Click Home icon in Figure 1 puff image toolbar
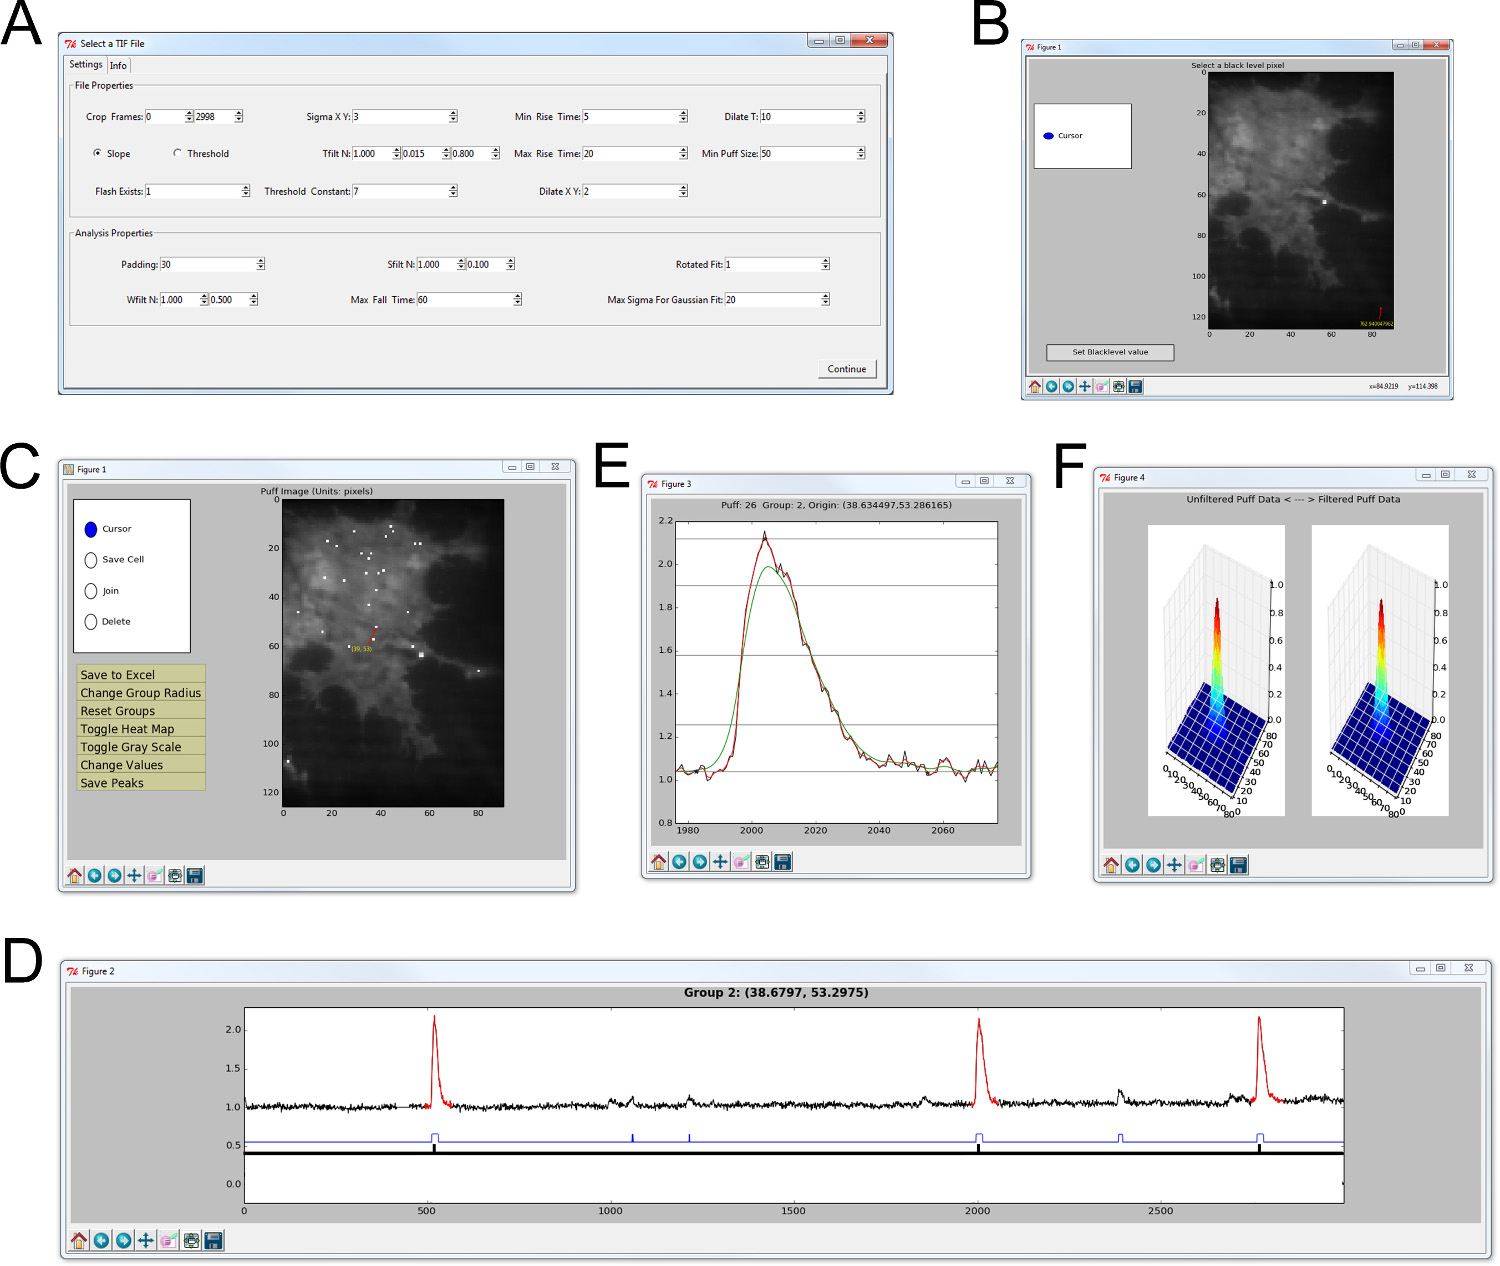Screen dimensions: 1500x1266 (x=75, y=876)
